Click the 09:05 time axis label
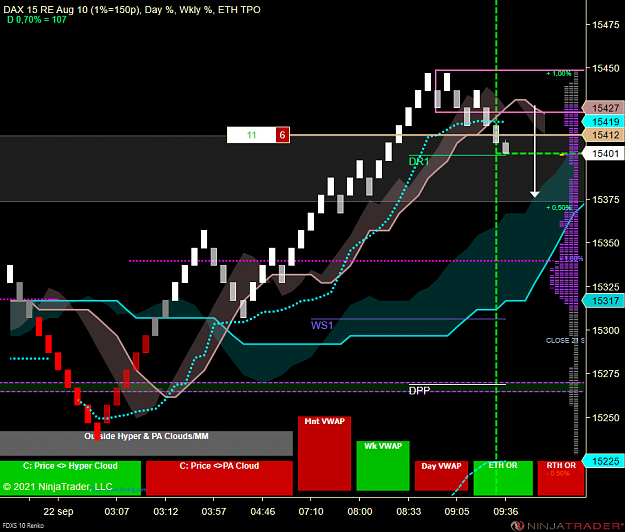This screenshot has width=625, height=532. [x=457, y=512]
